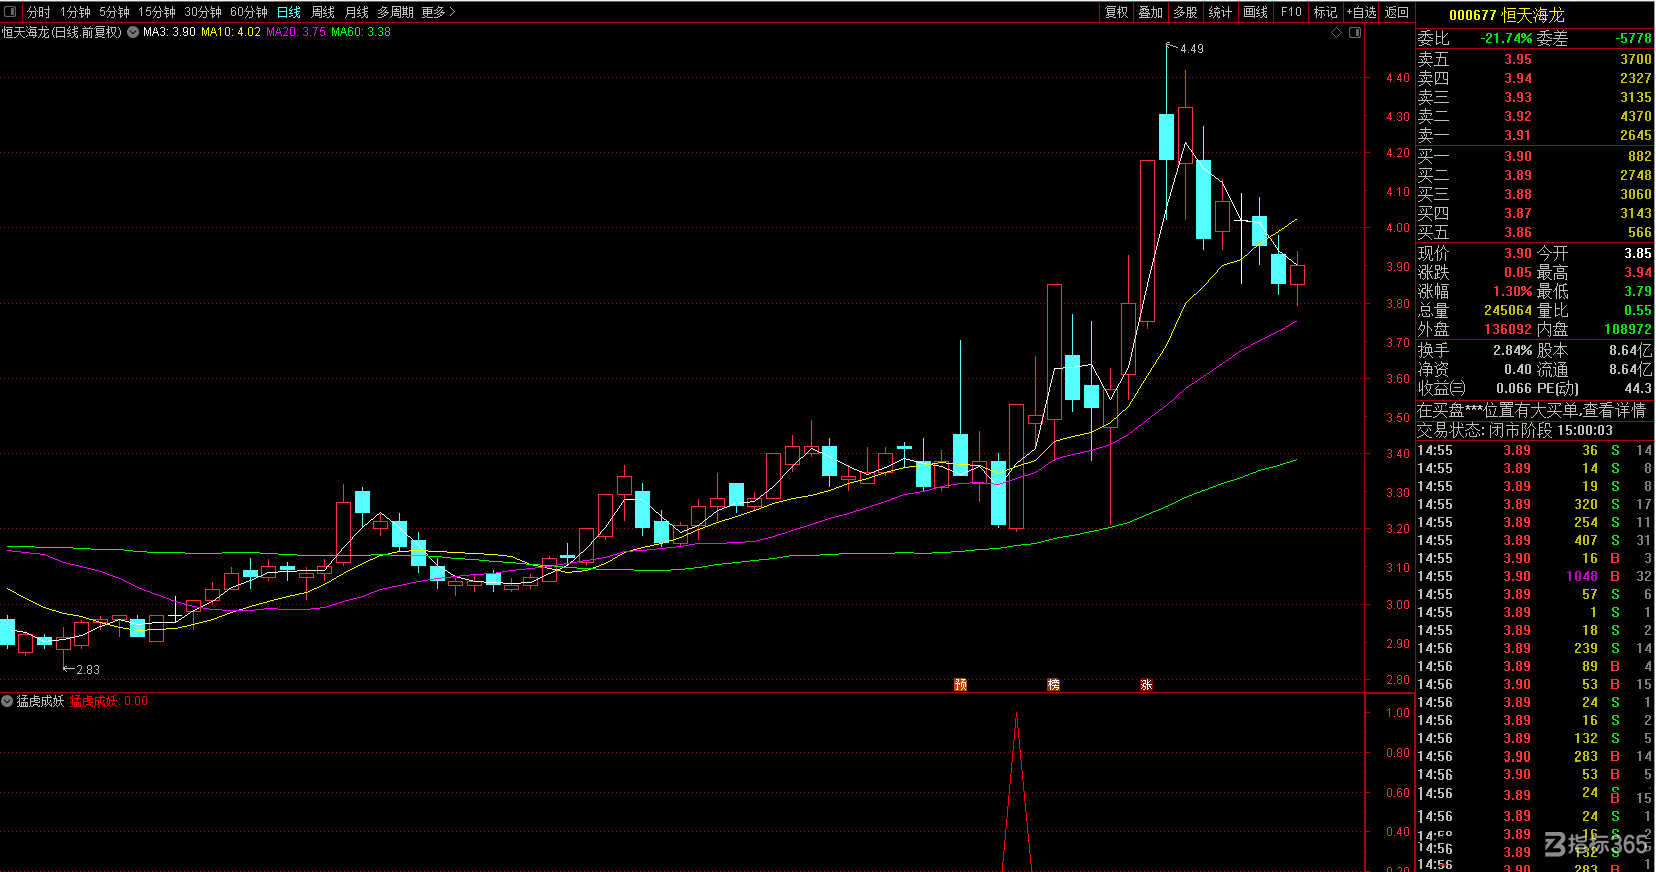Screen dimensions: 1656x872
Task: Click the 2.83 low price label
Action: [87, 669]
